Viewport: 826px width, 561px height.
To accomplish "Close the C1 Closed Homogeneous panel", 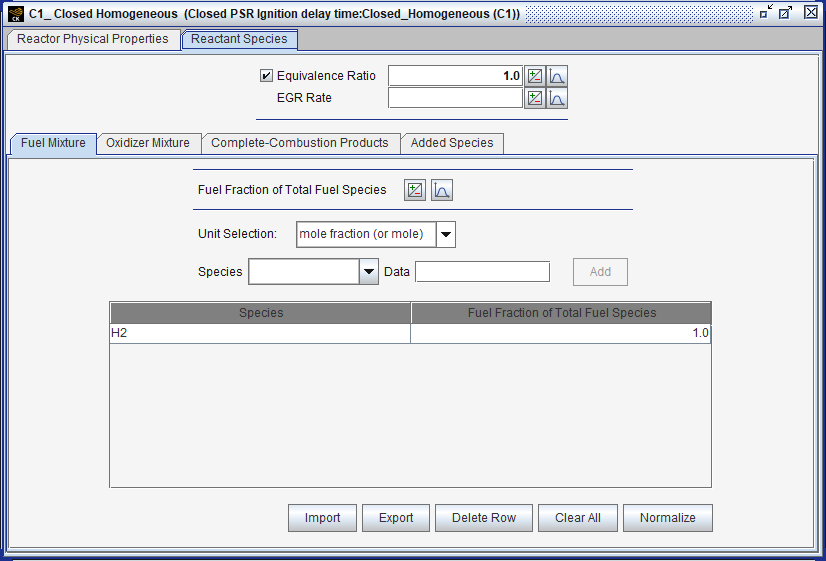I will point(811,12).
